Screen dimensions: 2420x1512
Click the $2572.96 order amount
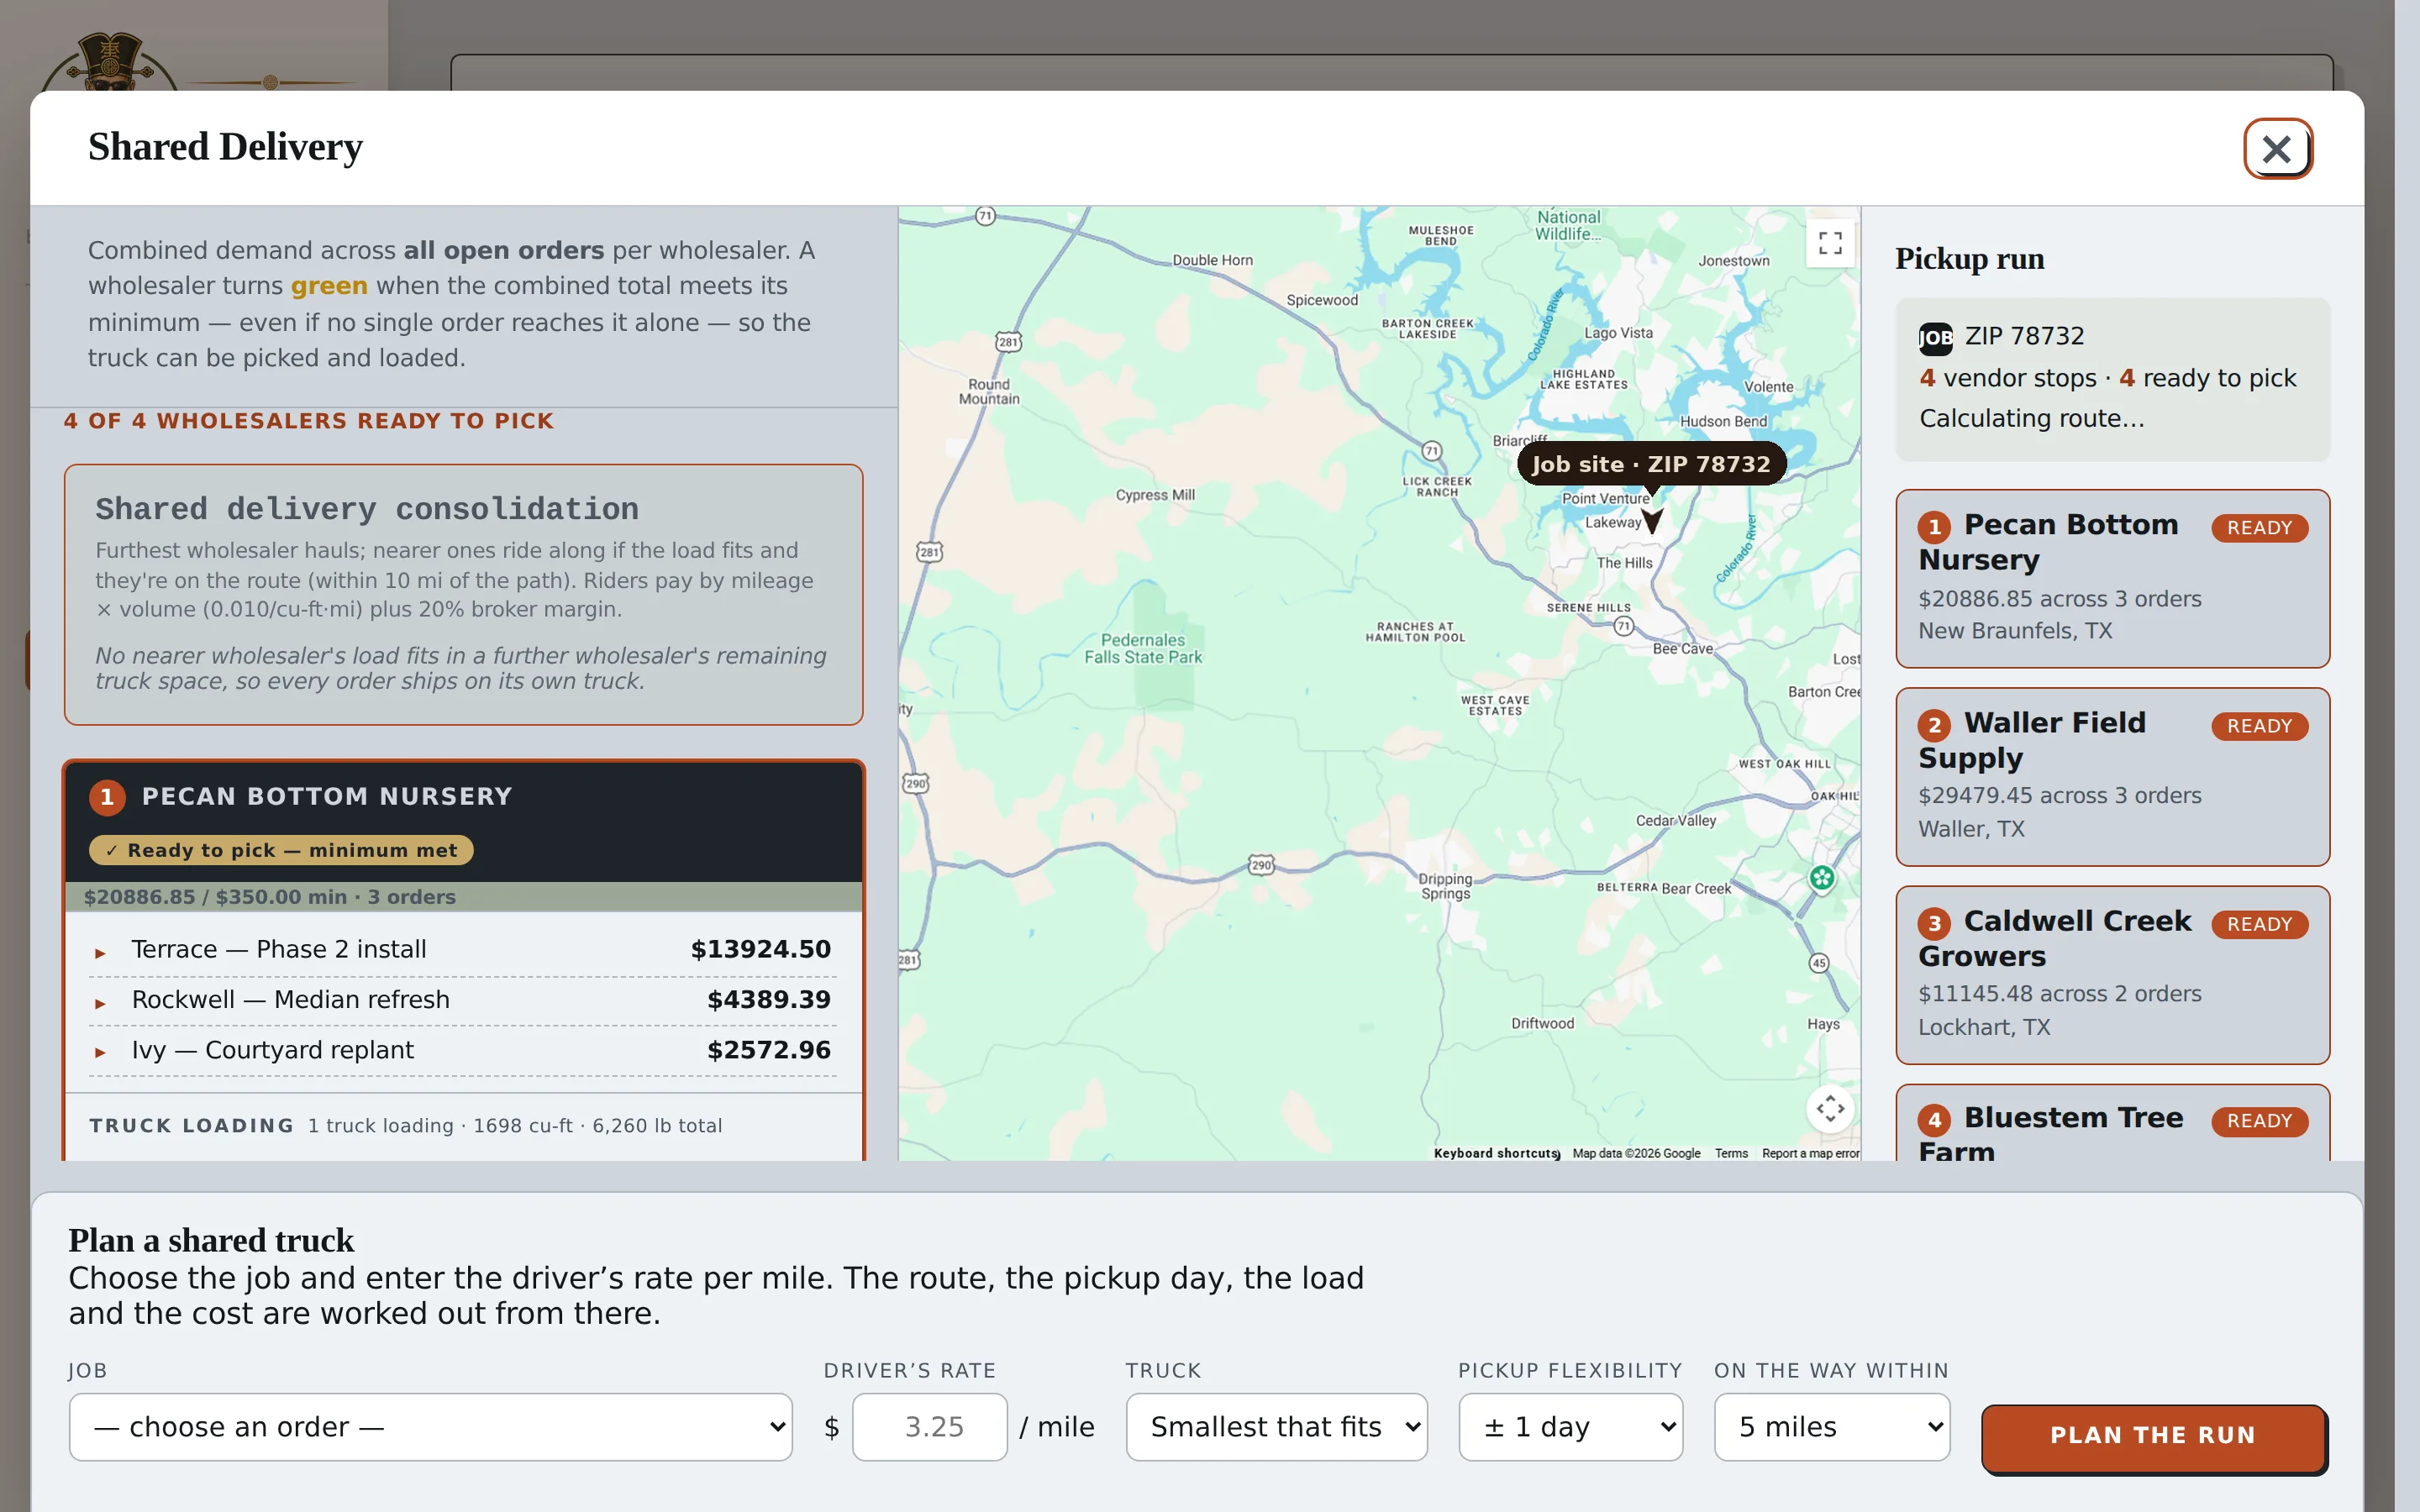tap(768, 1050)
